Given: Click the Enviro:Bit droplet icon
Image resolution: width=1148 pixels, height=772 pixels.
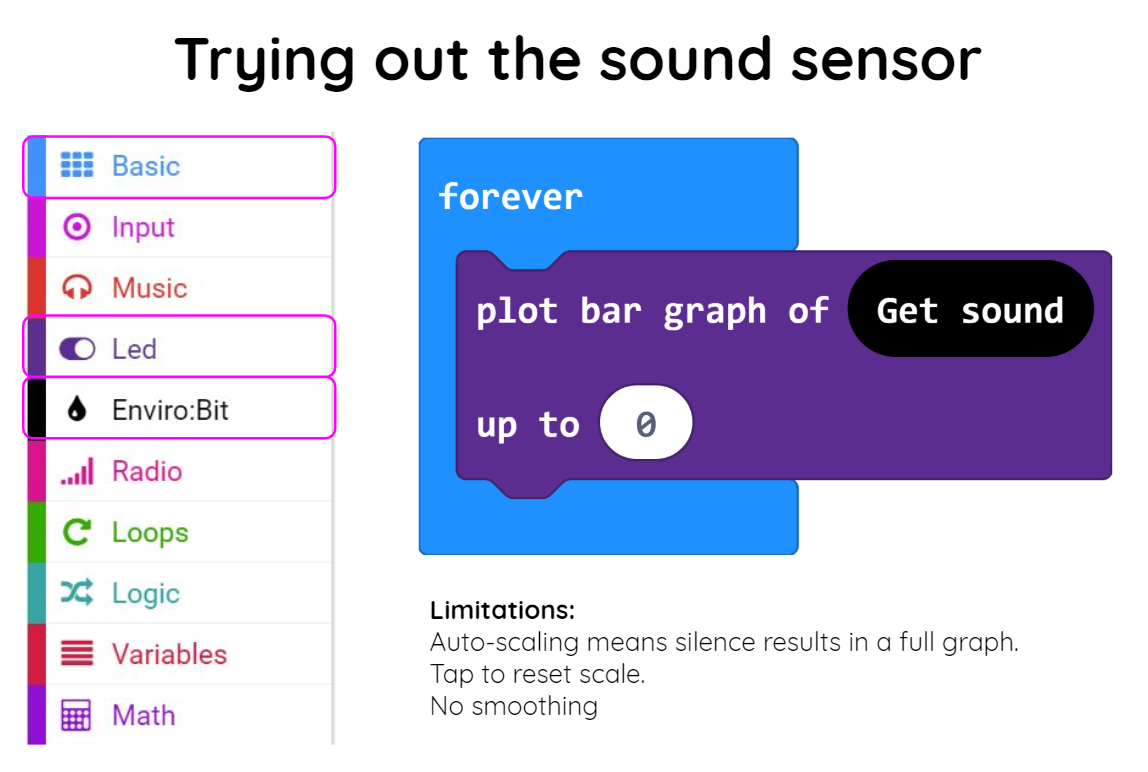Looking at the screenshot, I should tap(77, 409).
